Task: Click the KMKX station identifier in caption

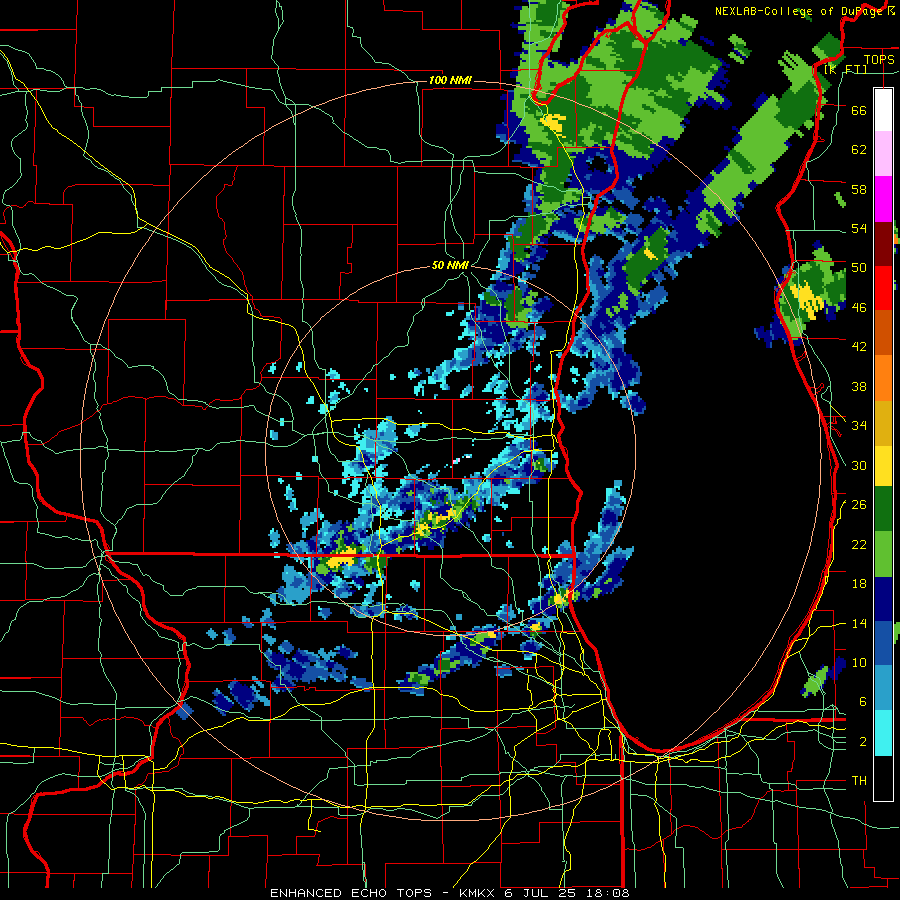Action: [x=476, y=893]
